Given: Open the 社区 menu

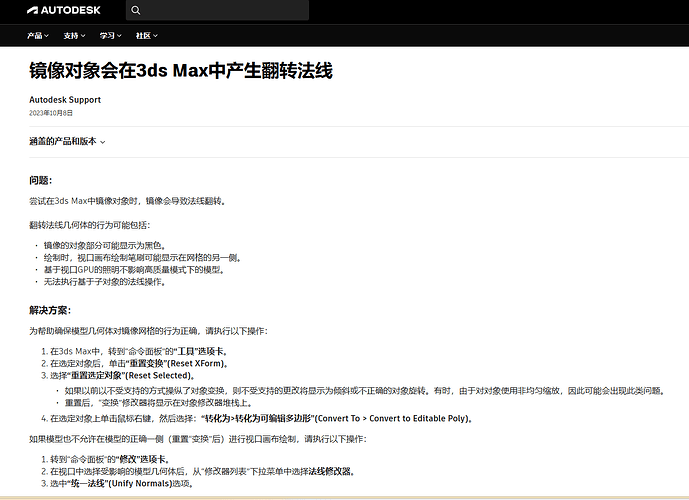Looking at the screenshot, I should (146, 36).
